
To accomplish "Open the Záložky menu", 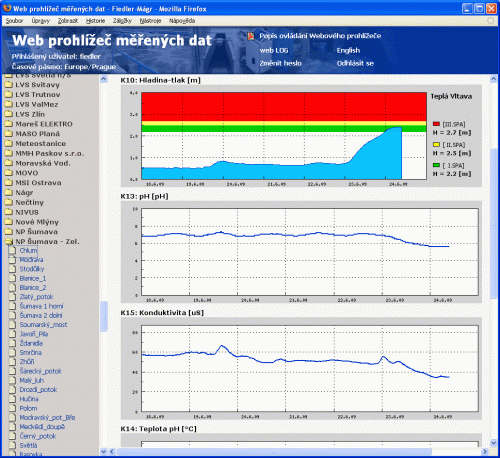I will point(122,21).
